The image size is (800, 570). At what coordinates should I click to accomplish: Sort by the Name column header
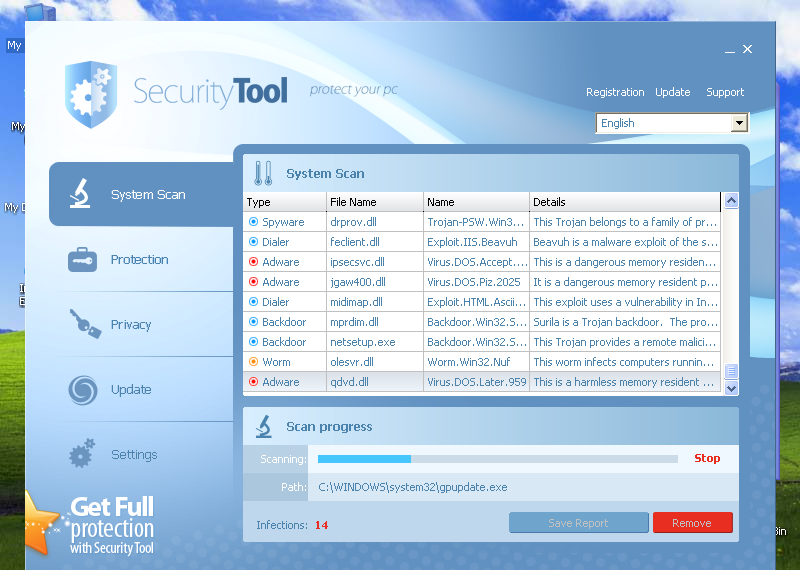[477, 202]
